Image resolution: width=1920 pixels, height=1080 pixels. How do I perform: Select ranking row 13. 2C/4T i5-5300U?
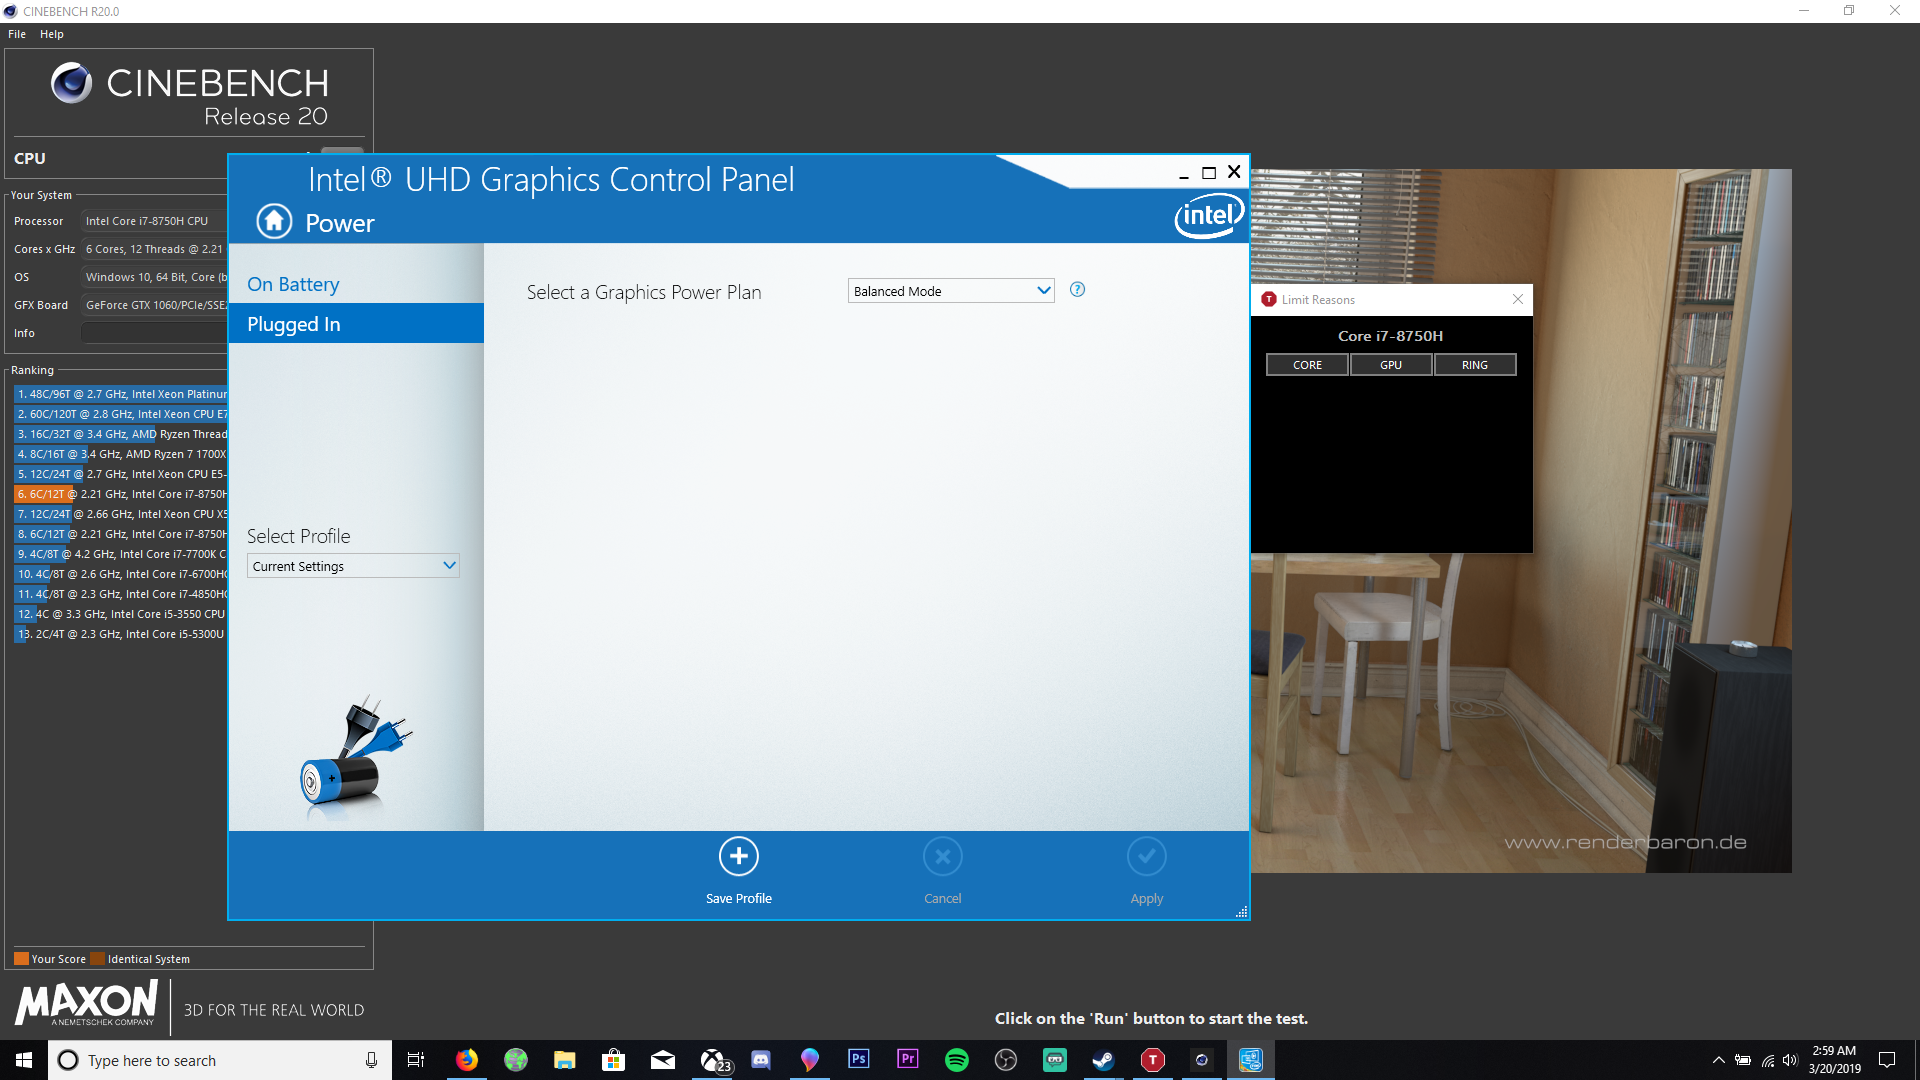coord(121,634)
